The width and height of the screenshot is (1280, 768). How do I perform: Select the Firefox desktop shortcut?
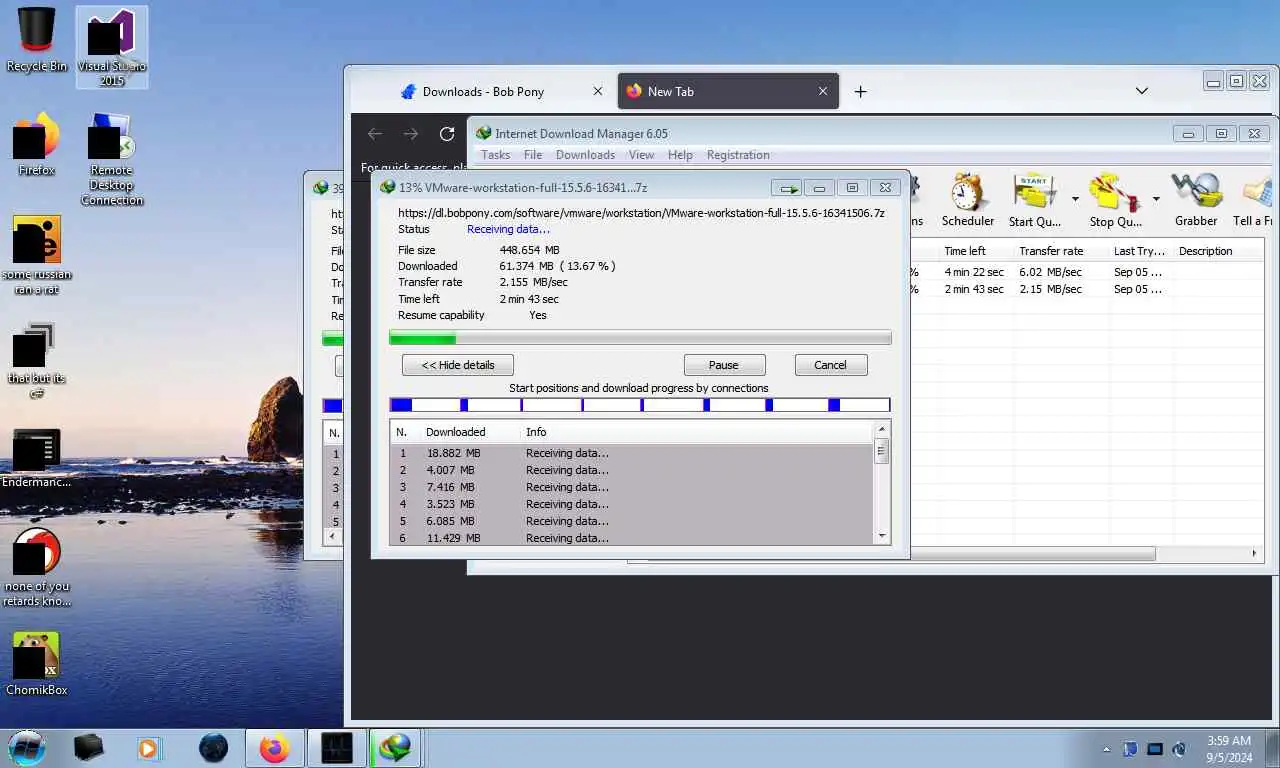tap(37, 143)
